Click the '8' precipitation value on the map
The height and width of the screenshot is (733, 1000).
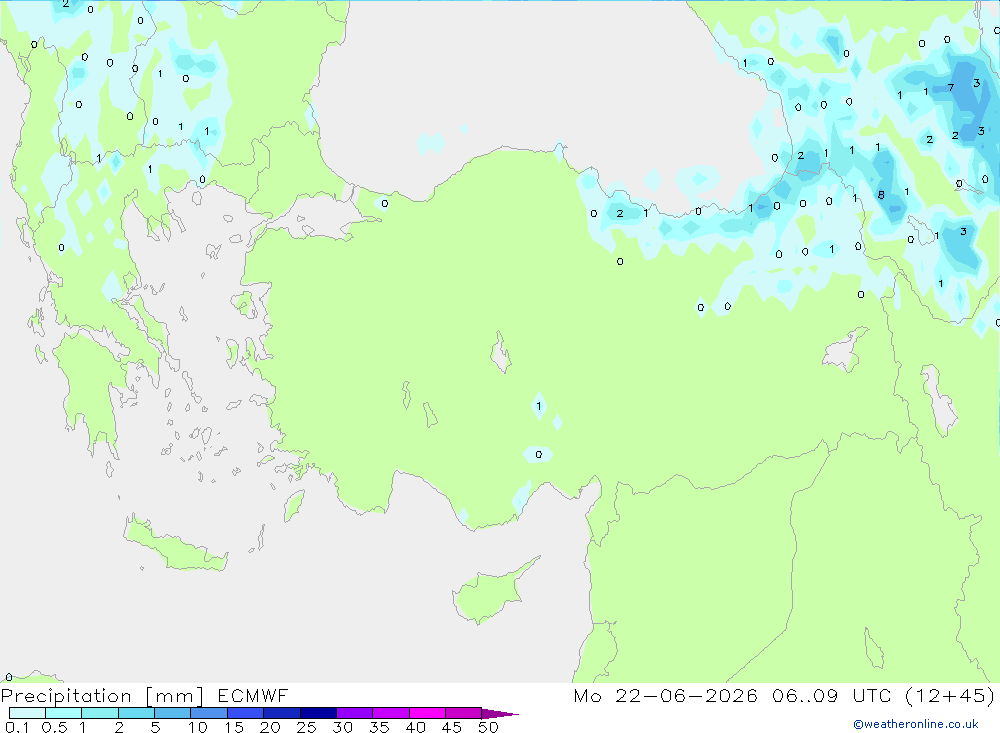(x=881, y=195)
